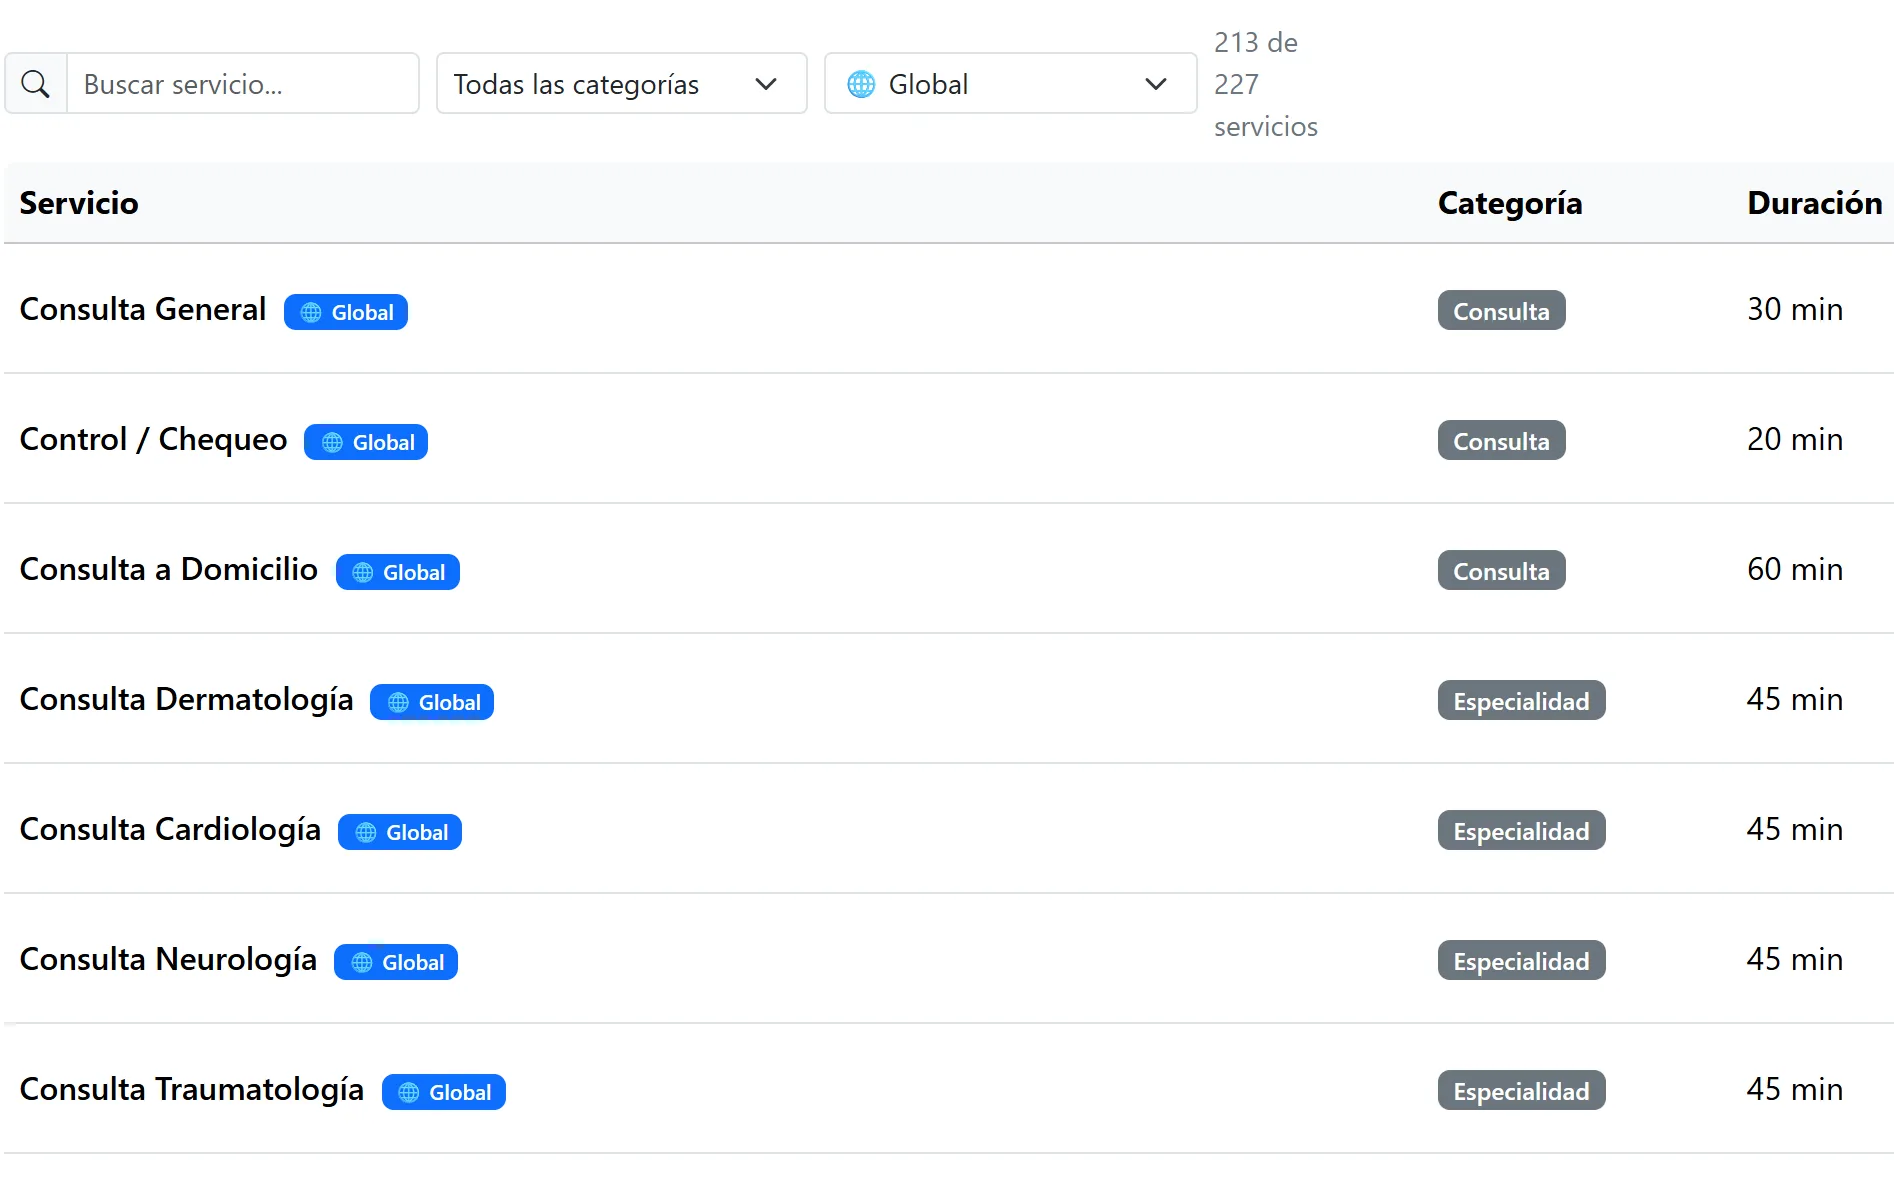Select the Consulta Neurología service name
This screenshot has height=1184, width=1894.
(x=169, y=960)
